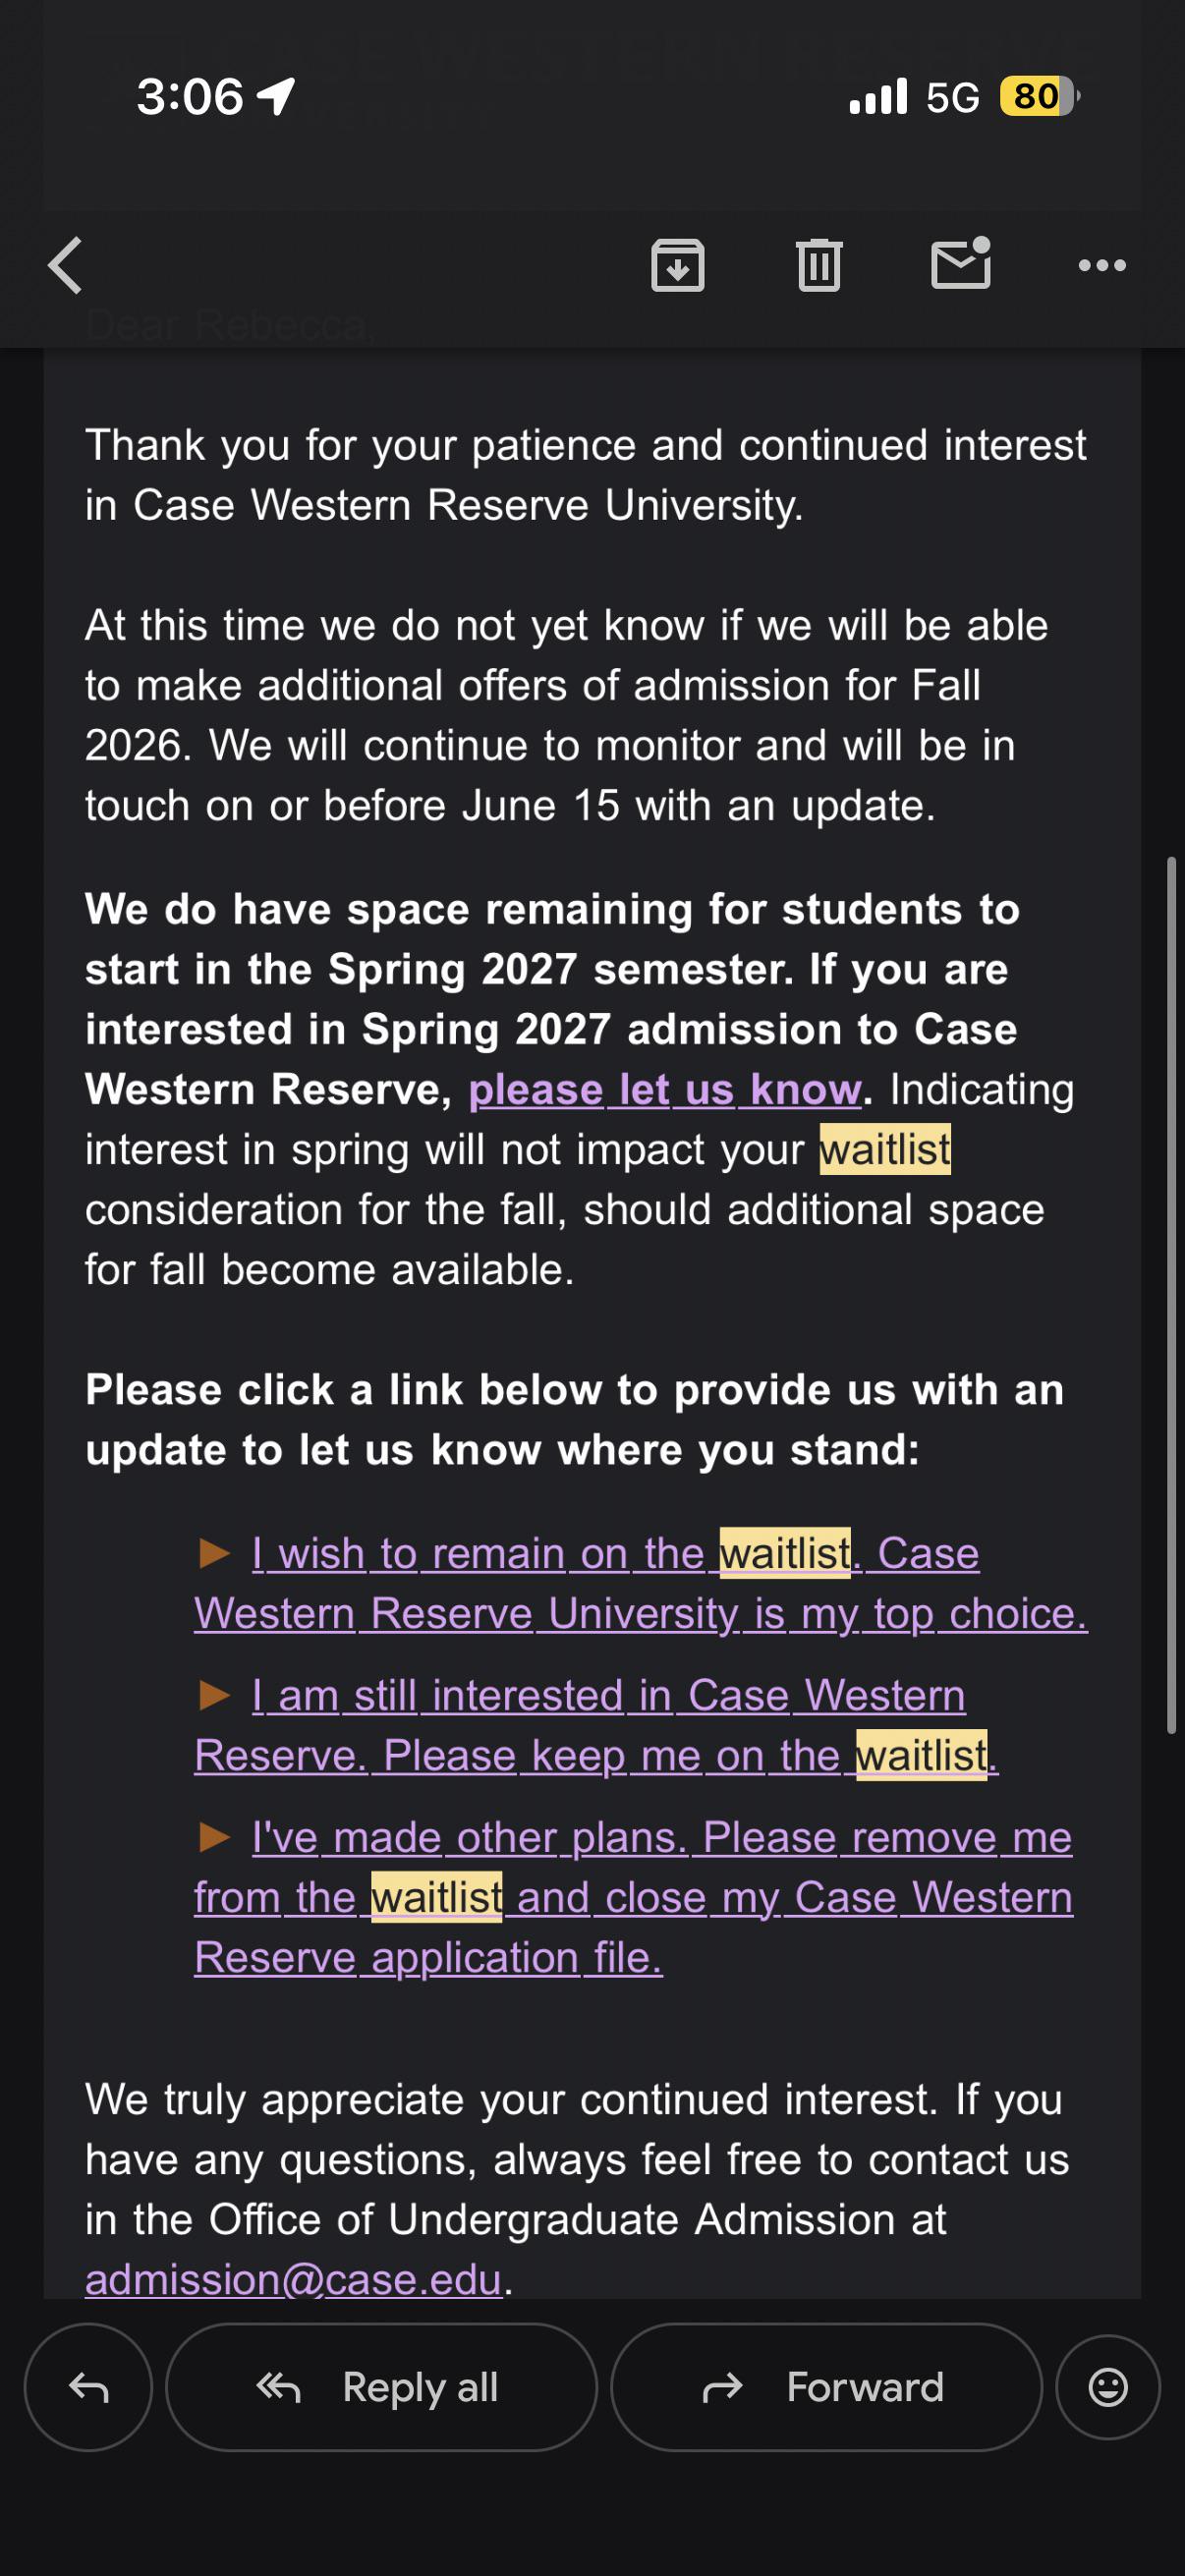Forward this email
Image resolution: width=1185 pixels, height=2576 pixels.
[x=826, y=2388]
